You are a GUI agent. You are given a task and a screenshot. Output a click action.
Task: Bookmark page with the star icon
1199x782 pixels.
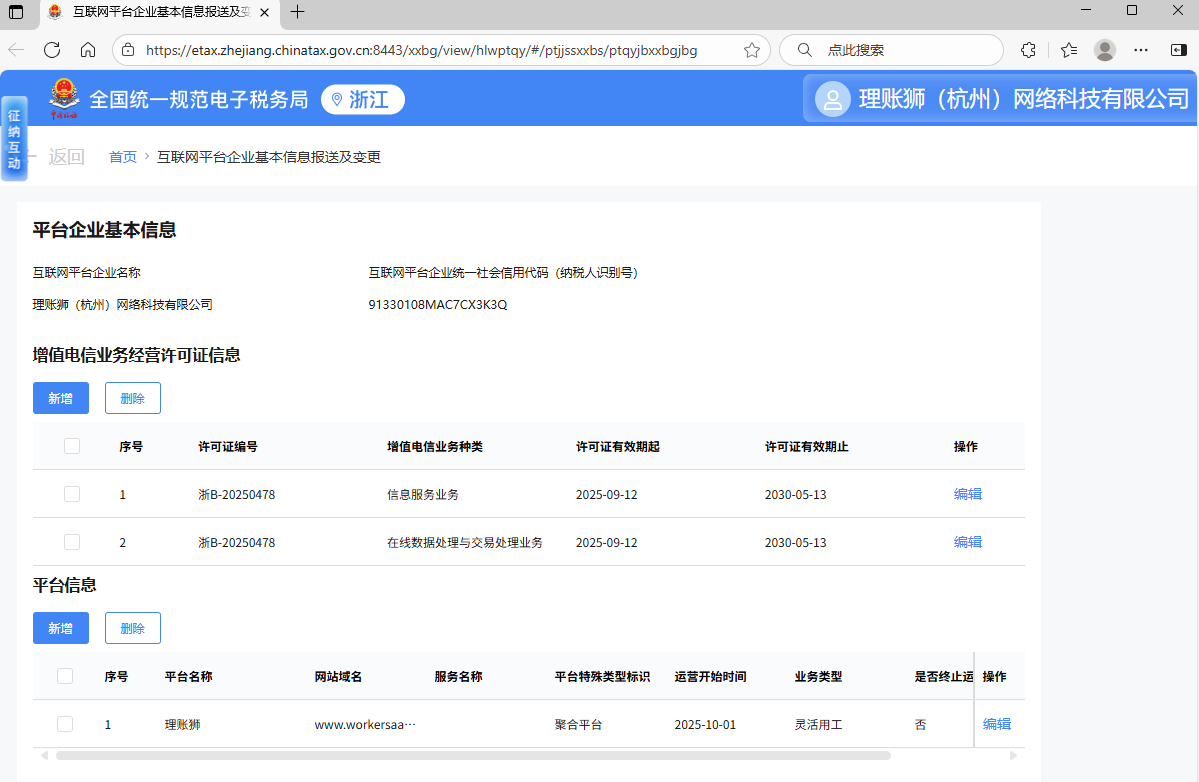tap(752, 50)
